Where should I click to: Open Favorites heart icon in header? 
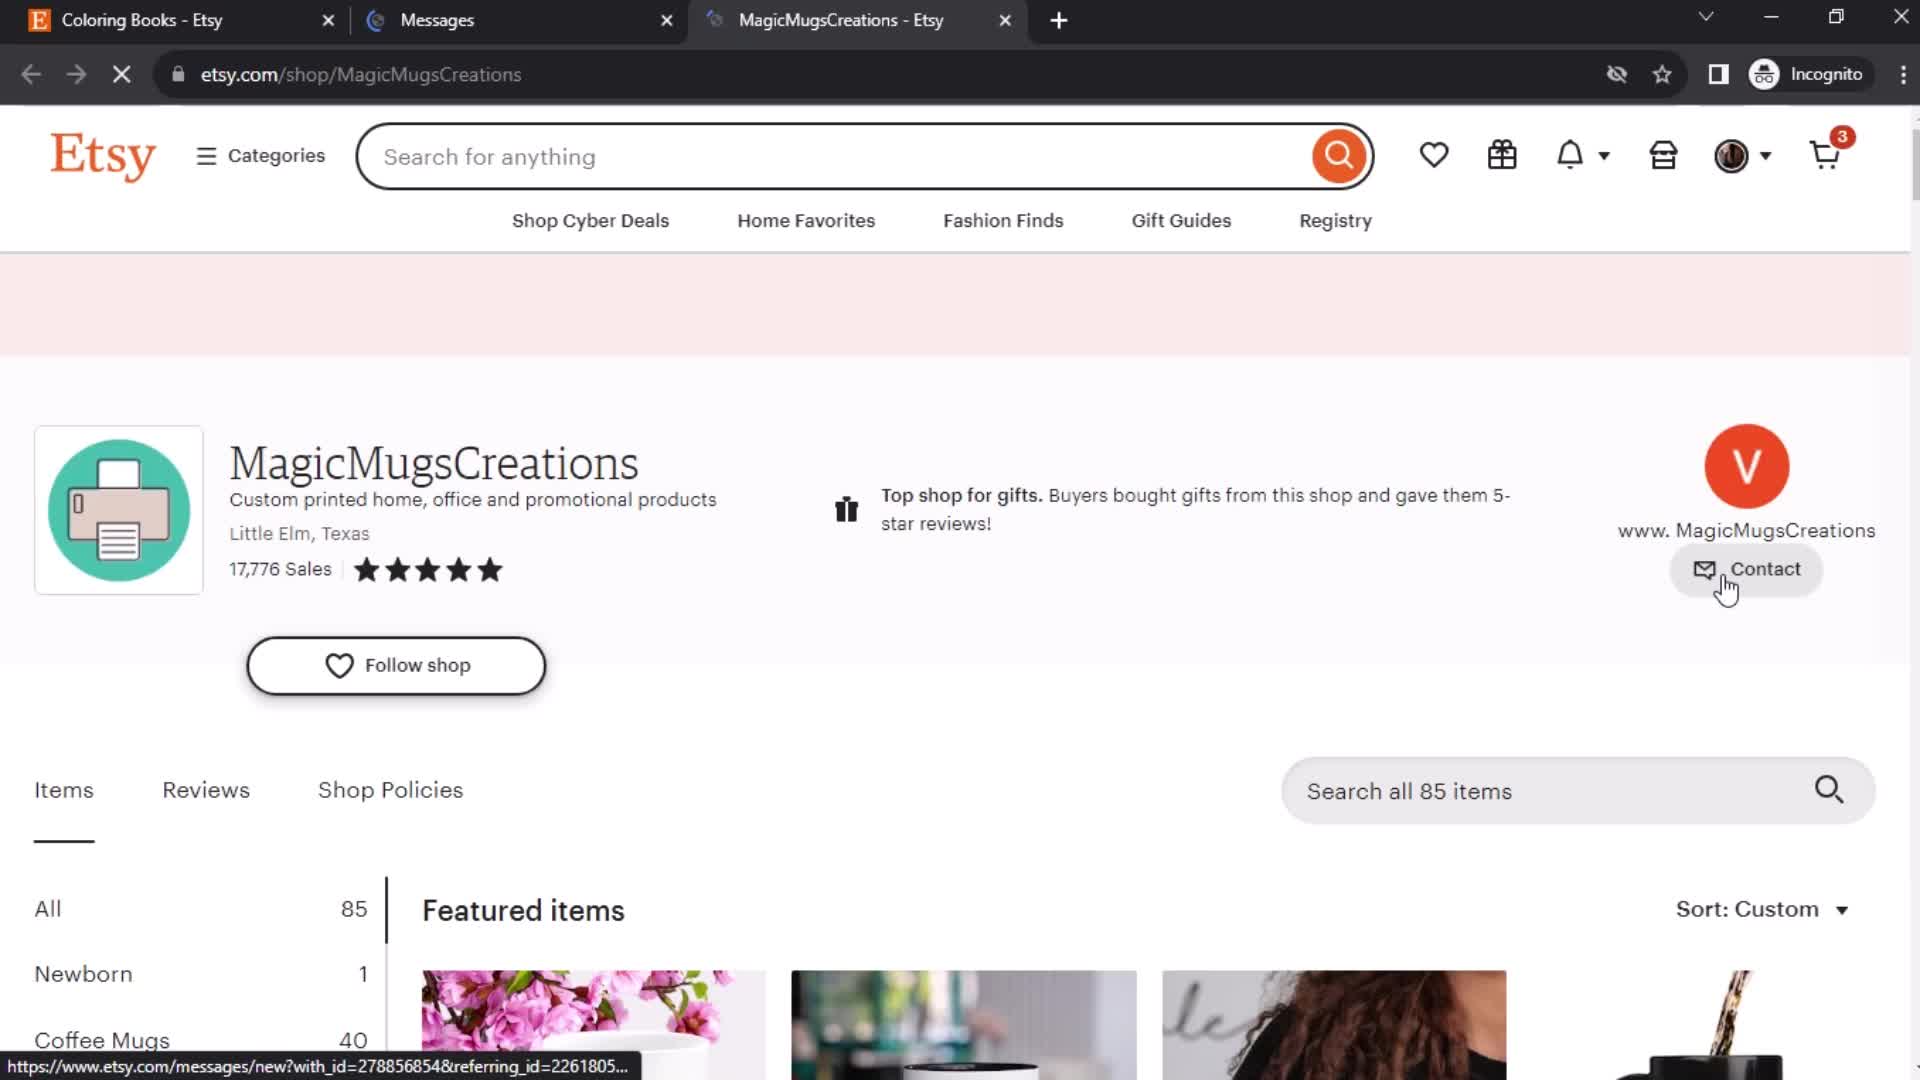pos(1434,156)
